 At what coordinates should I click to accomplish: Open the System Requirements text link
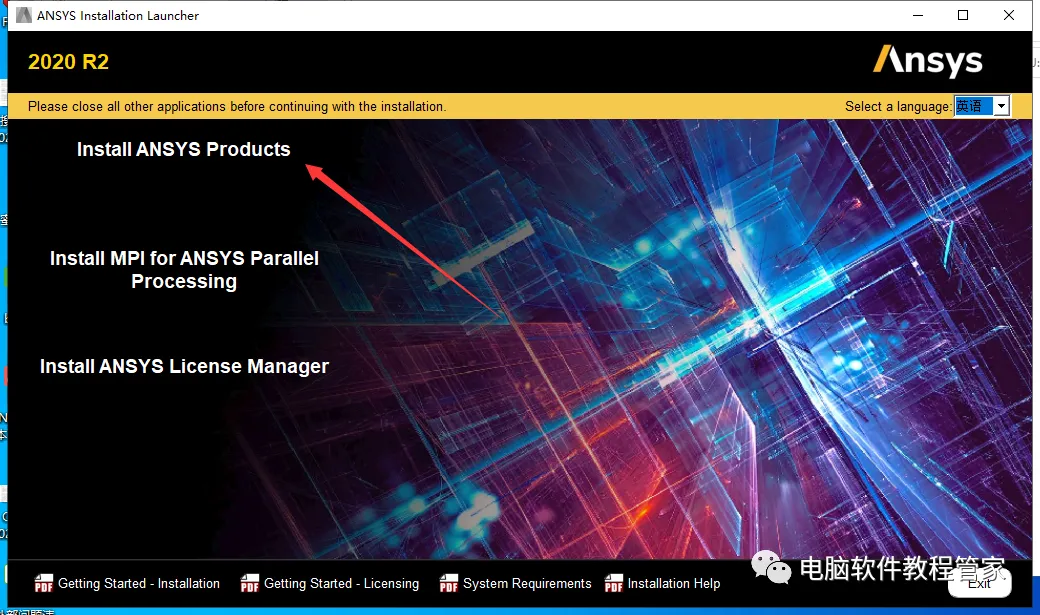click(x=527, y=583)
